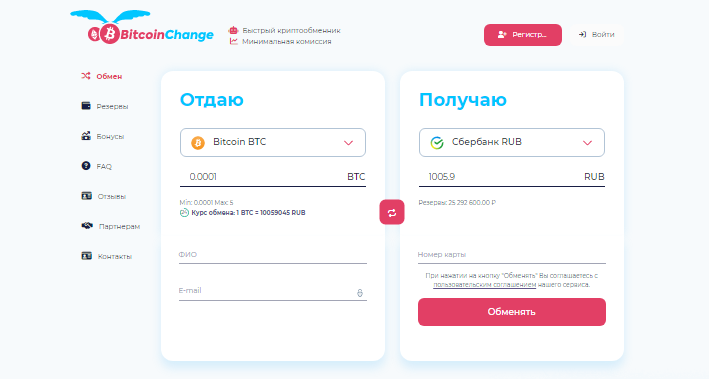Click the card icon beside Контакты
The width and height of the screenshot is (709, 379).
(x=86, y=256)
